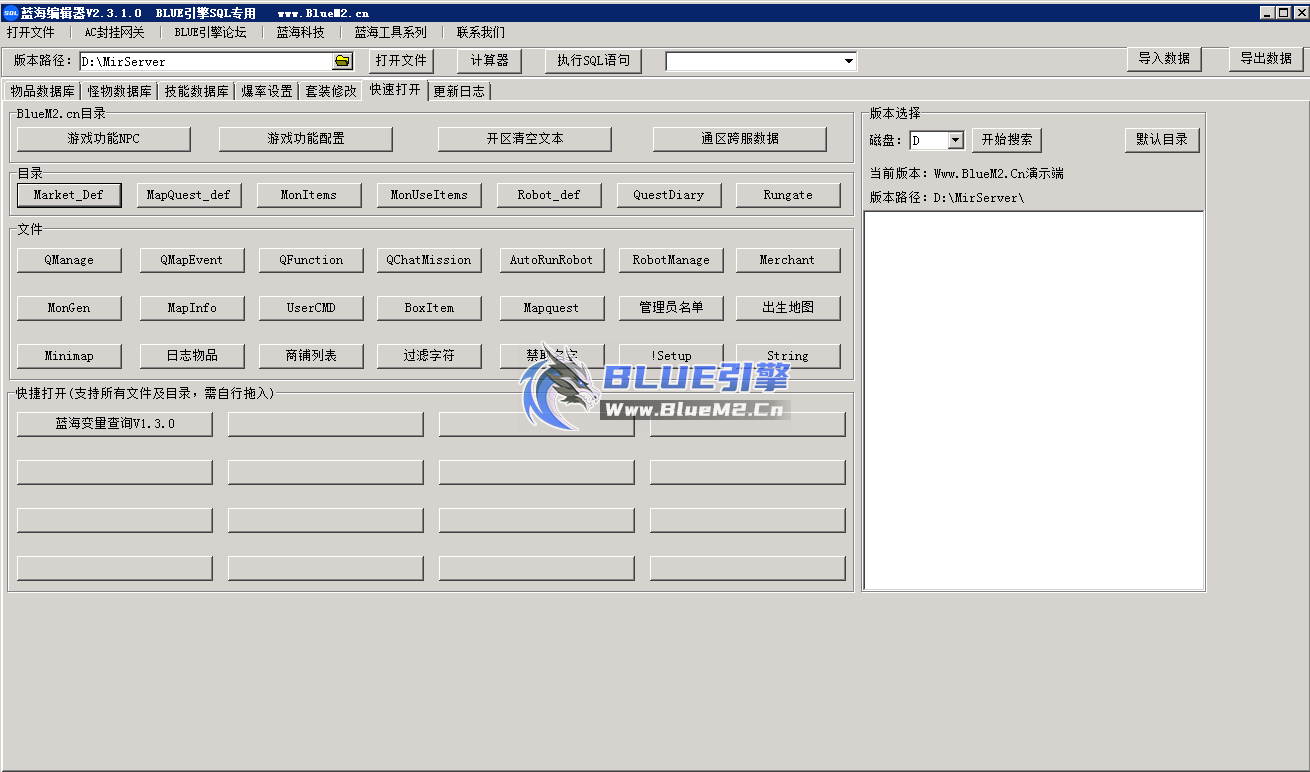Switch to the 物品数据库 tab

tap(42, 91)
